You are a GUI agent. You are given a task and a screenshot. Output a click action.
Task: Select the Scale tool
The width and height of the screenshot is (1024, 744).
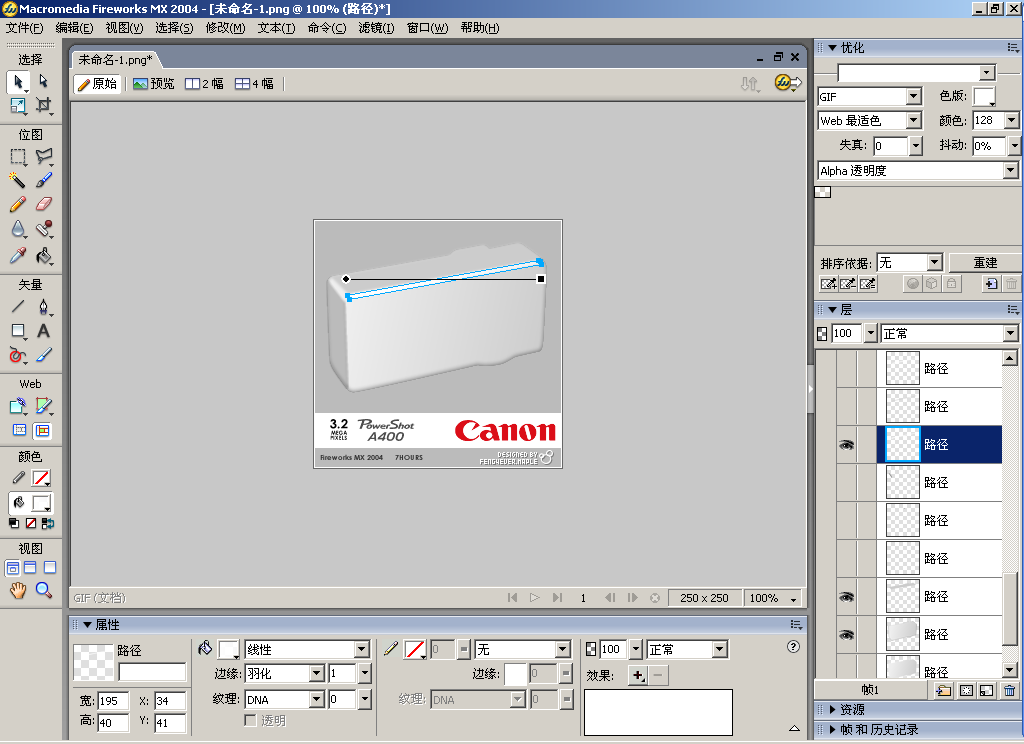(x=18, y=105)
